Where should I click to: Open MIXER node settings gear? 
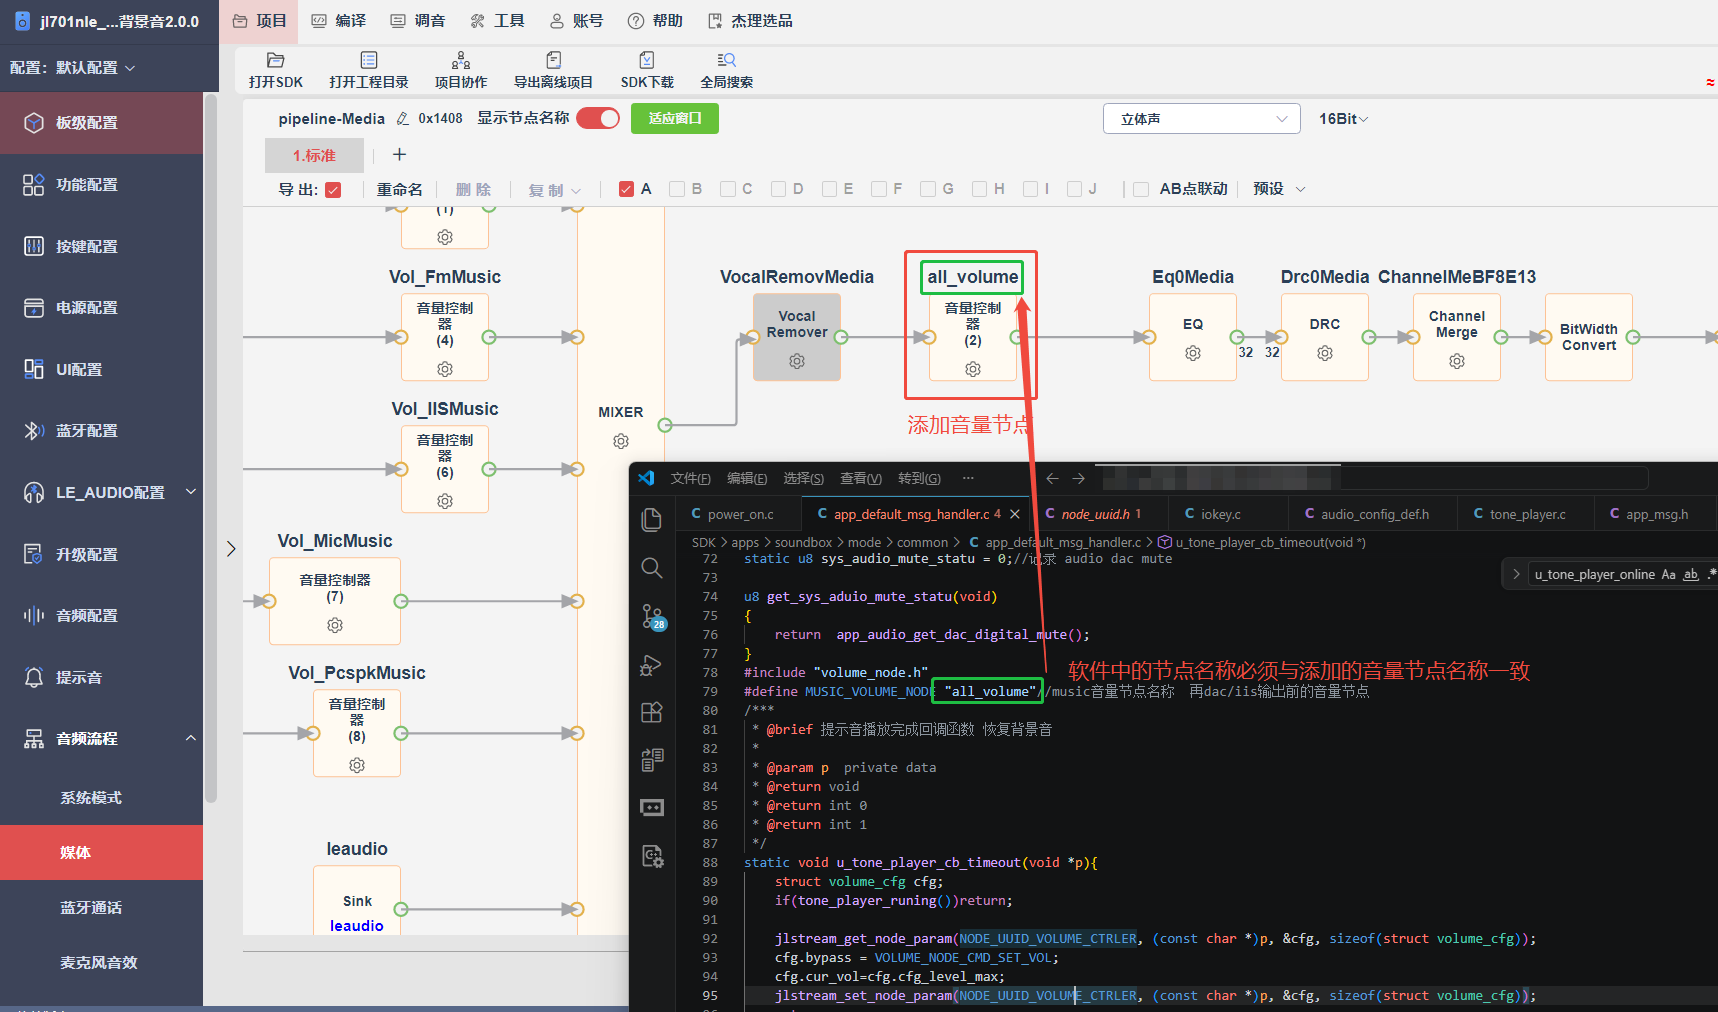[621, 441]
